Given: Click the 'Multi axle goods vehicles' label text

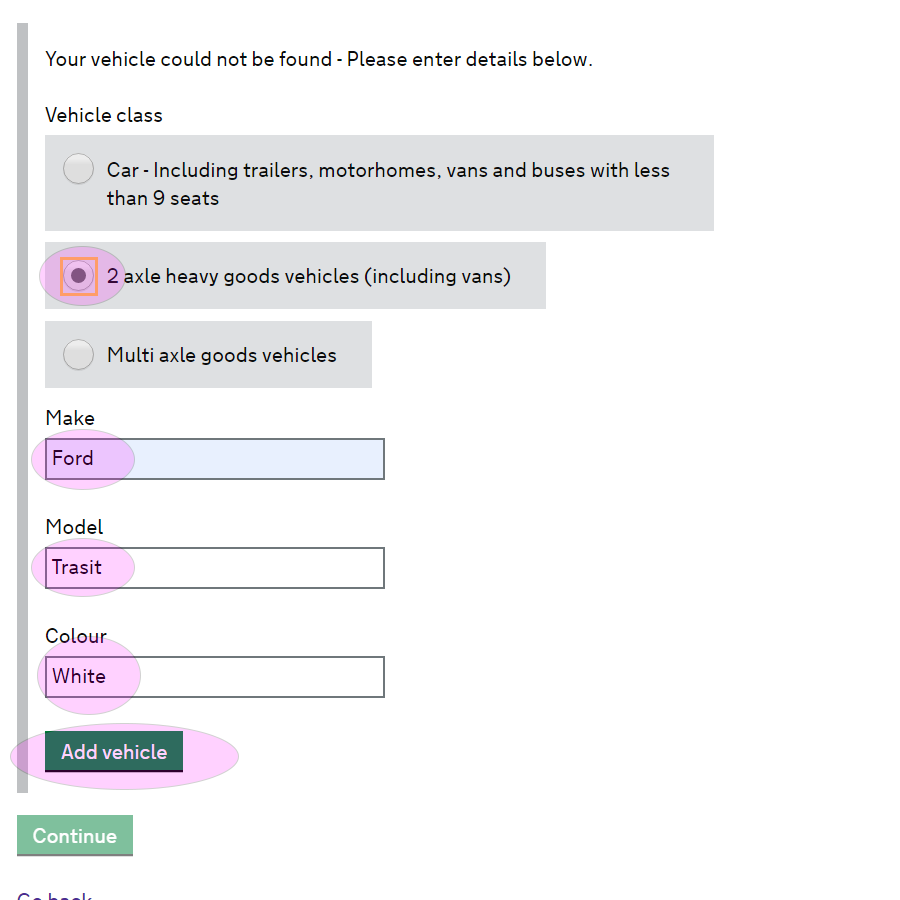Looking at the screenshot, I should pyautogui.click(x=222, y=355).
